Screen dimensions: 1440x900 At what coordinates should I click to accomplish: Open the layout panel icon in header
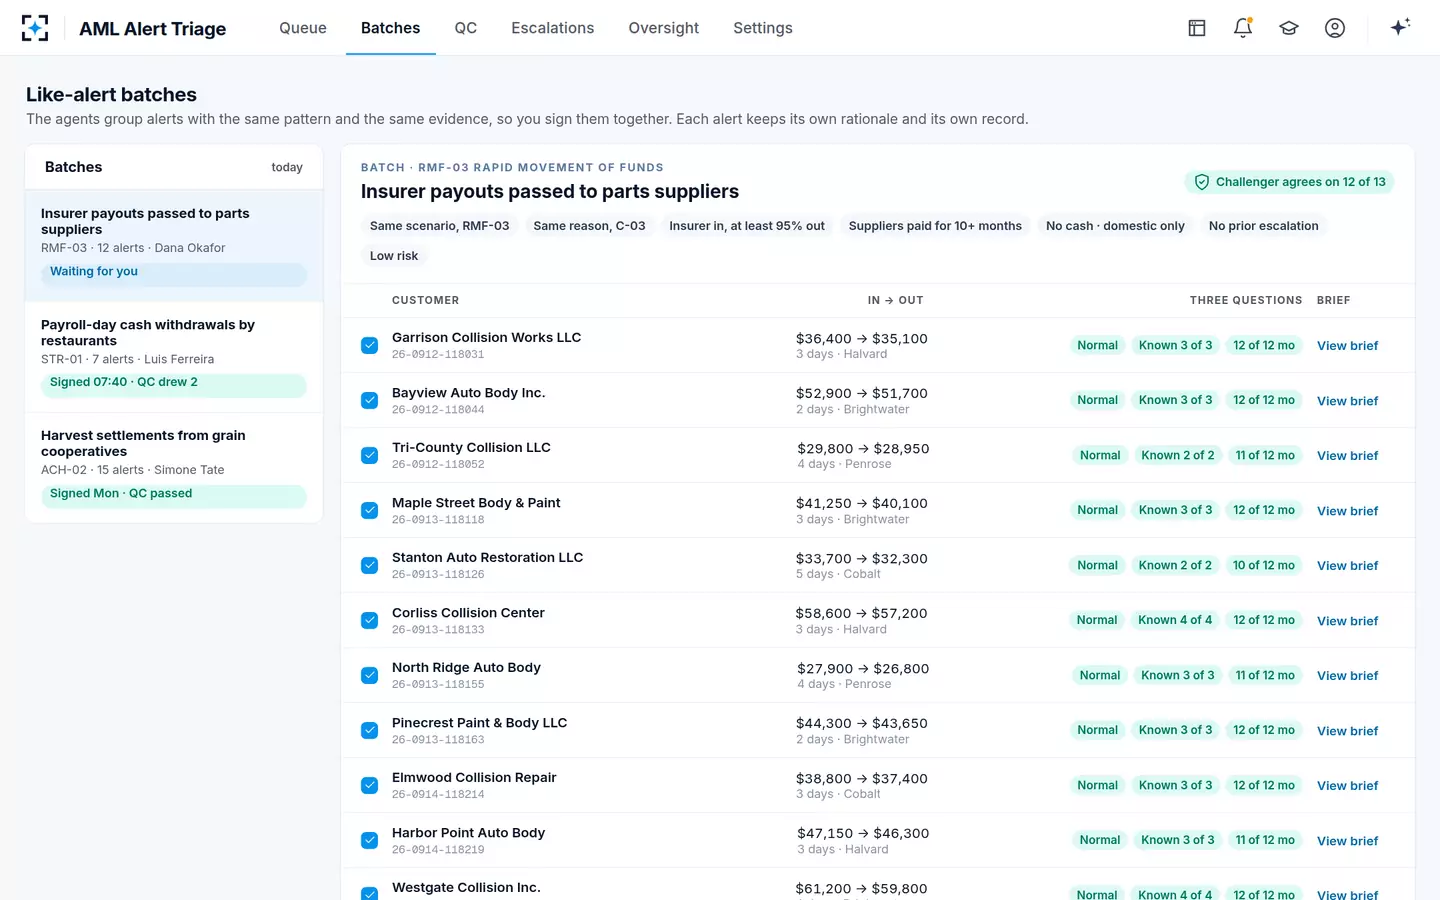pos(1197,28)
